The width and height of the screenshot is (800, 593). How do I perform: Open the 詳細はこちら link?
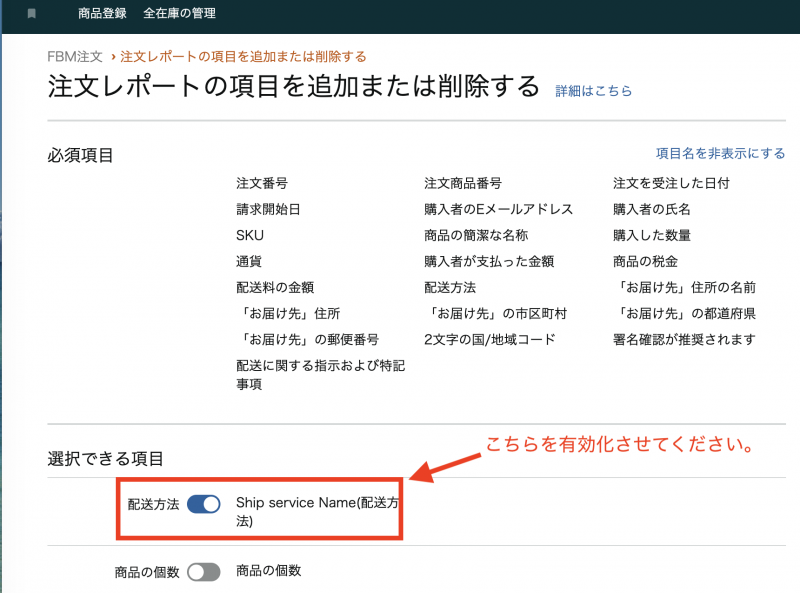[x=594, y=91]
